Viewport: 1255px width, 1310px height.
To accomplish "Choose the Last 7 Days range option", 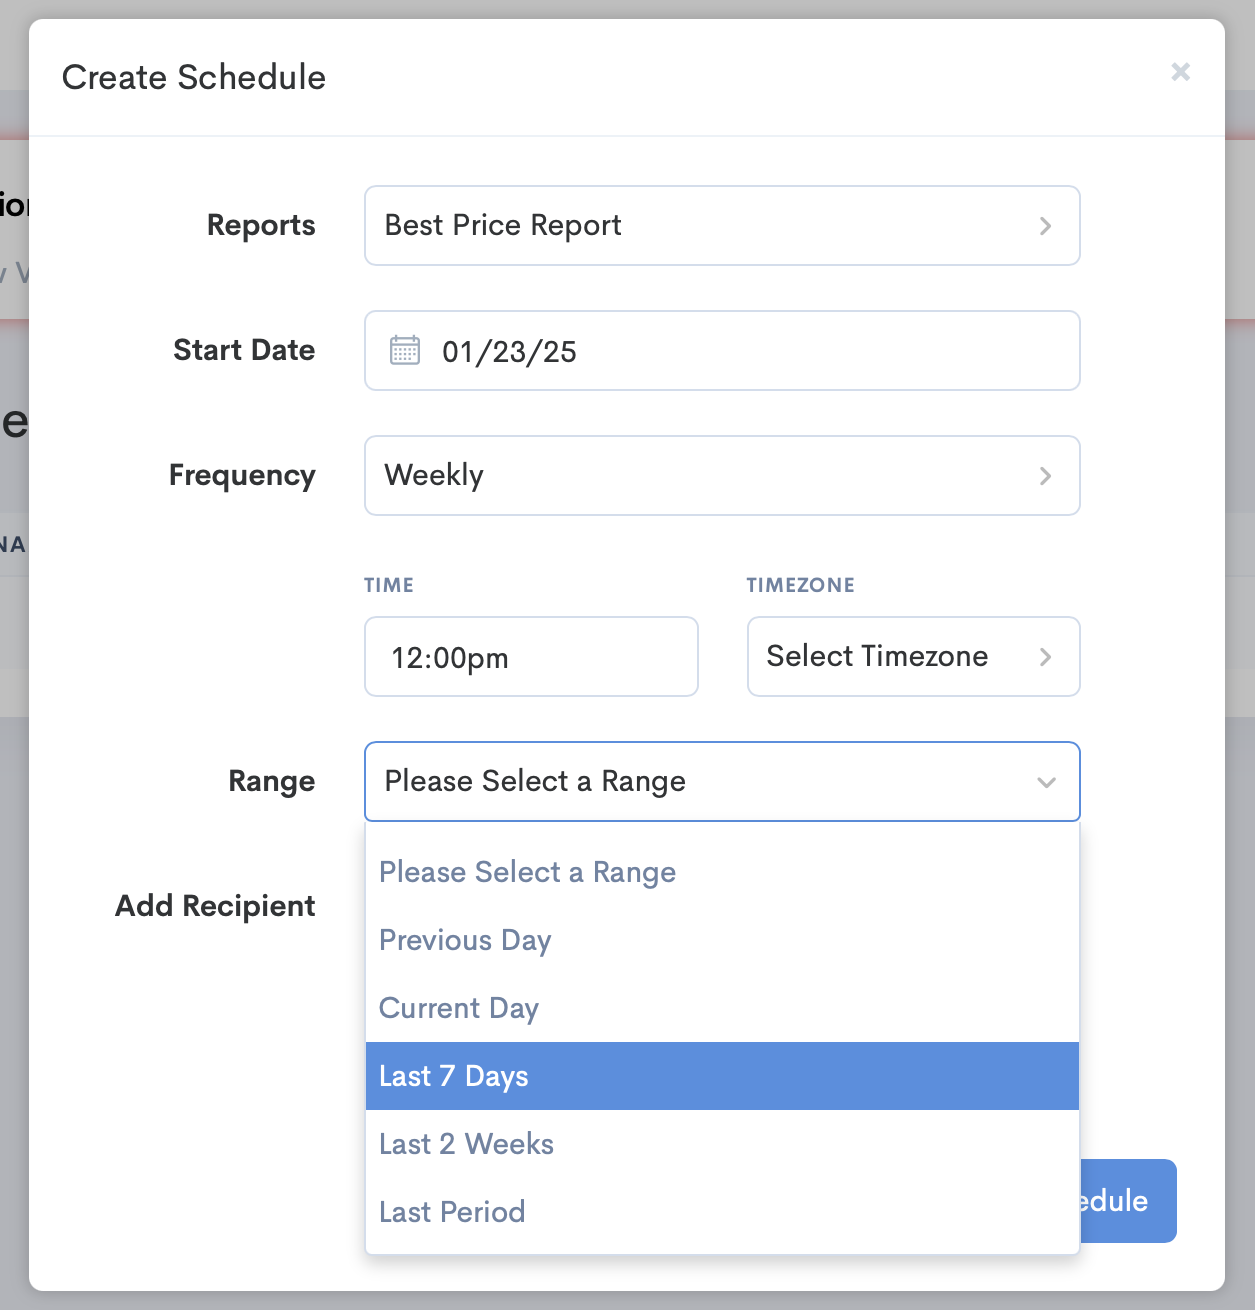I will pyautogui.click(x=453, y=1076).
